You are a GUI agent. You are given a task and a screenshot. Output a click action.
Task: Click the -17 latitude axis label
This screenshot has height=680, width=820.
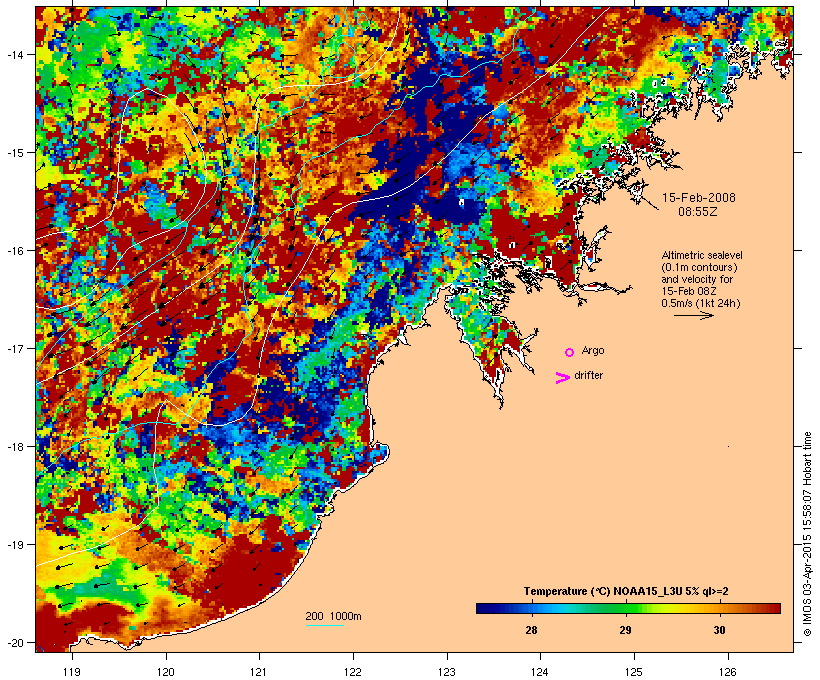(16, 349)
